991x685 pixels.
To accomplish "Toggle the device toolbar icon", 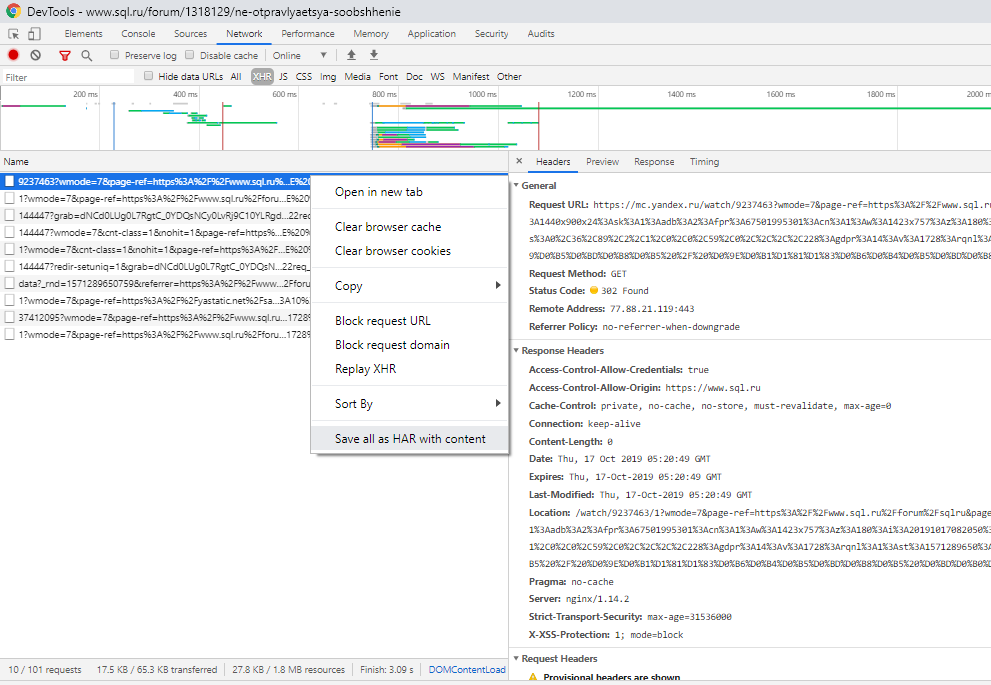I will 34,34.
